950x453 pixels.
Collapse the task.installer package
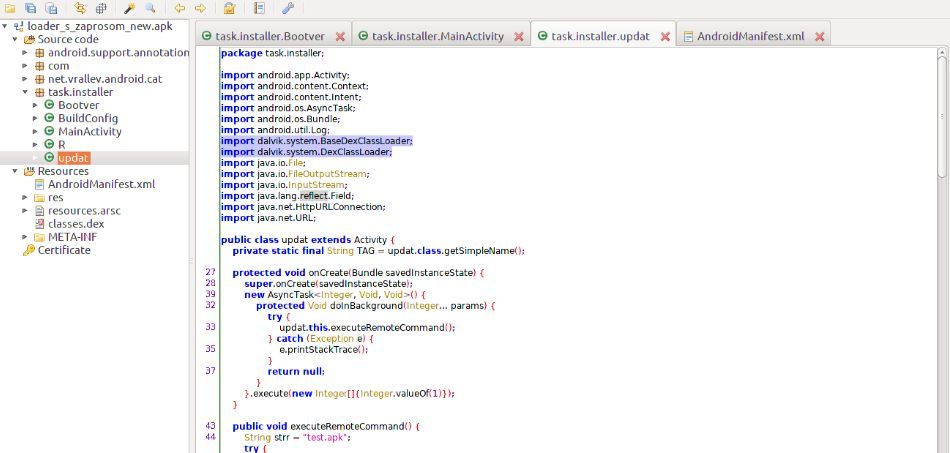pos(25,92)
